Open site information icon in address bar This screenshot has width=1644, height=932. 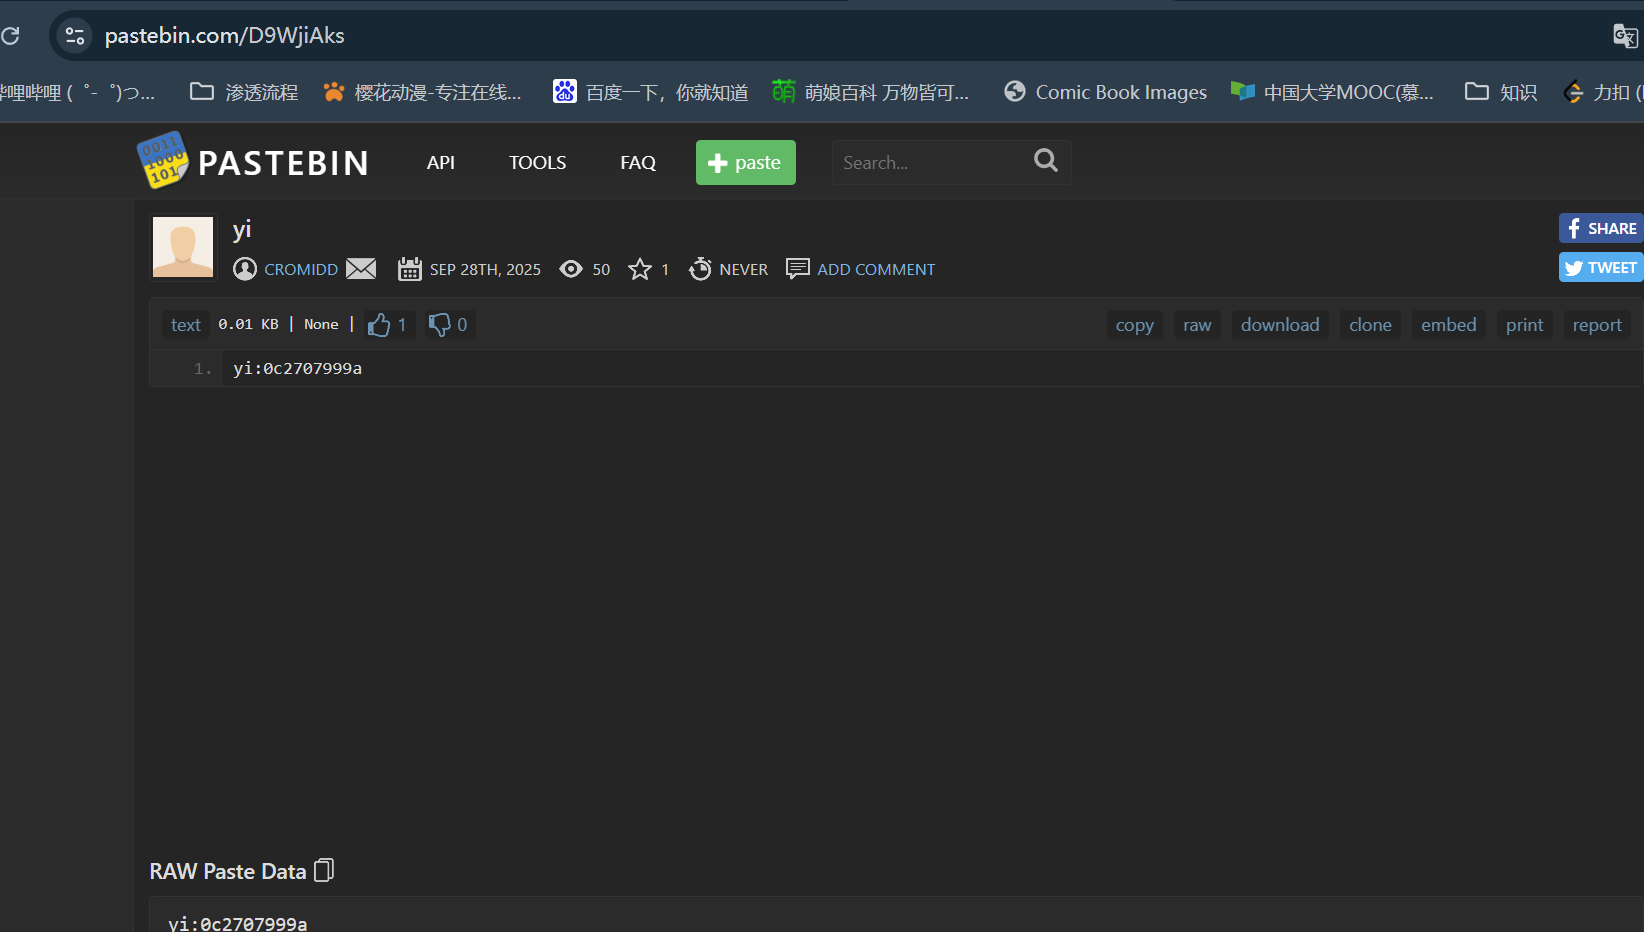click(x=74, y=36)
